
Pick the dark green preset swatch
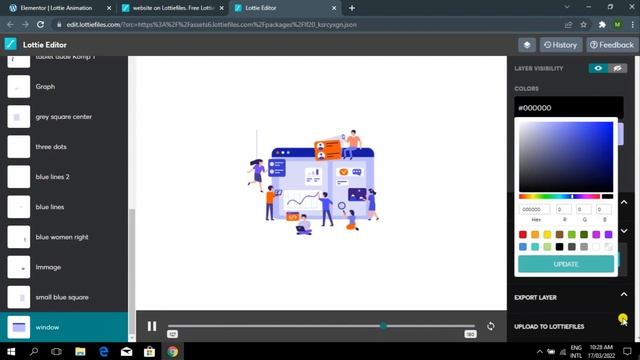point(584,234)
